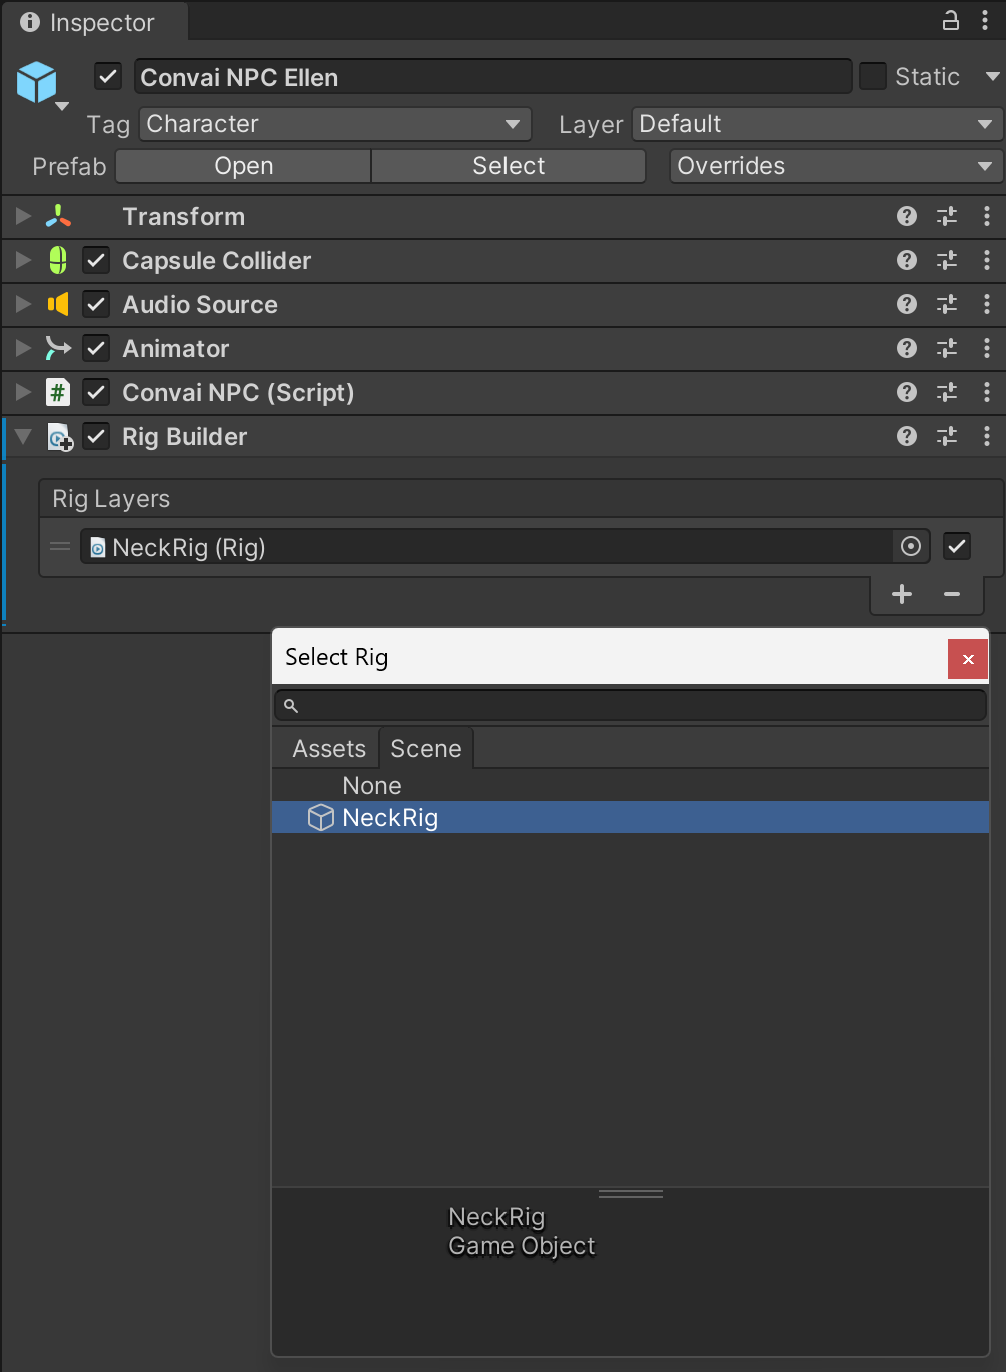The width and height of the screenshot is (1006, 1372).
Task: Disable the Animator component checkbox
Action: click(x=96, y=348)
